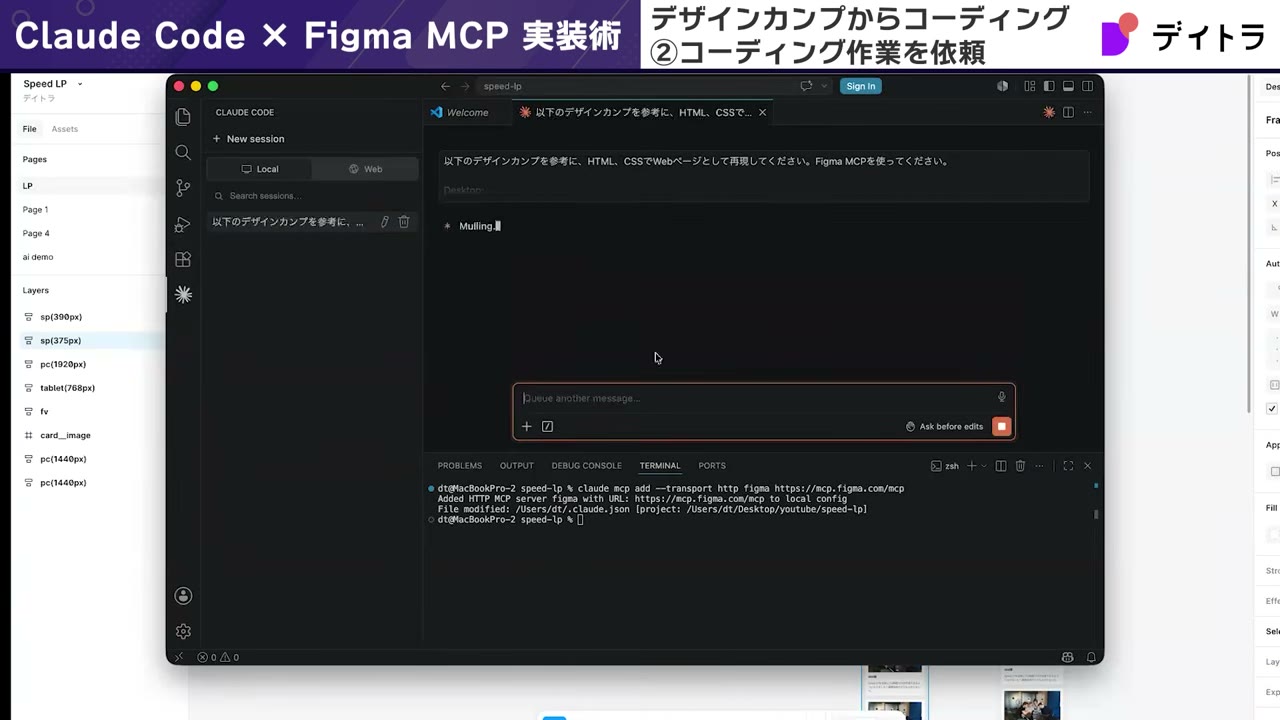Go back with the title bar left arrow

coord(446,86)
